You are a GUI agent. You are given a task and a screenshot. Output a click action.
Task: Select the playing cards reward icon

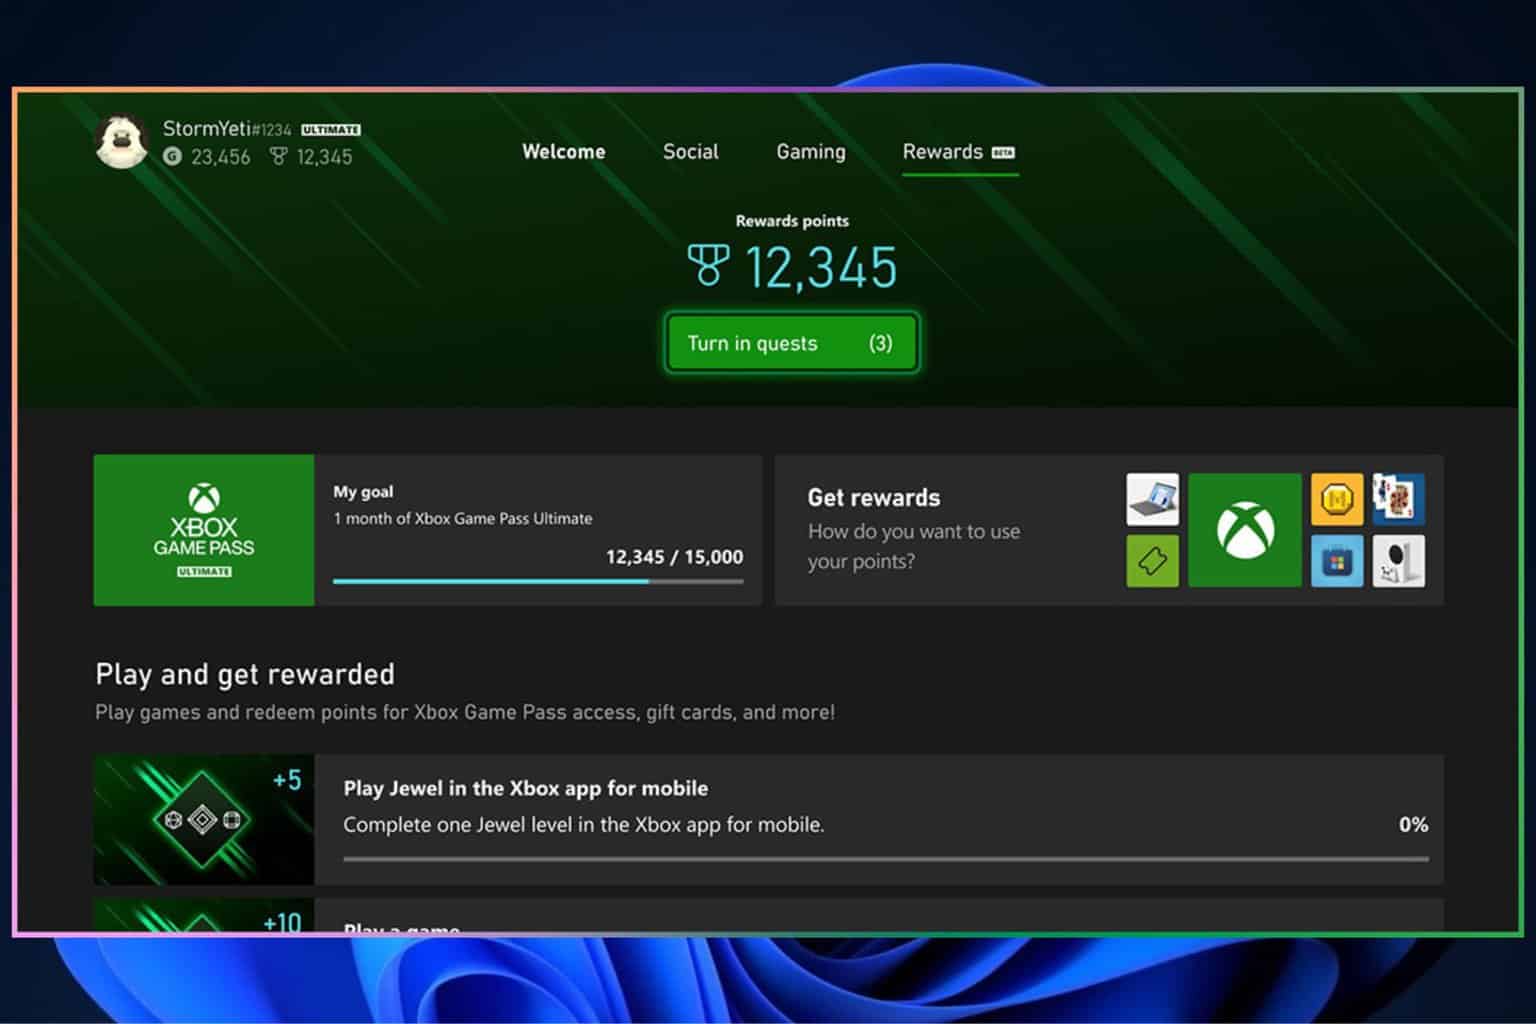pos(1399,499)
